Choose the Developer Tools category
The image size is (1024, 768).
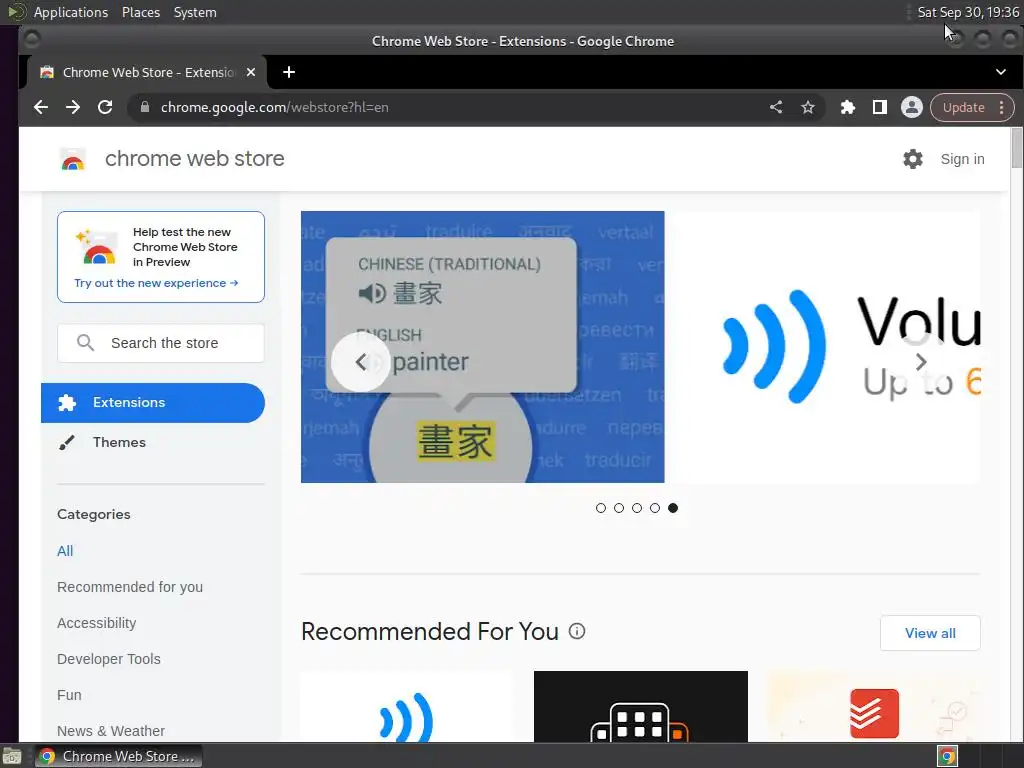(108, 658)
